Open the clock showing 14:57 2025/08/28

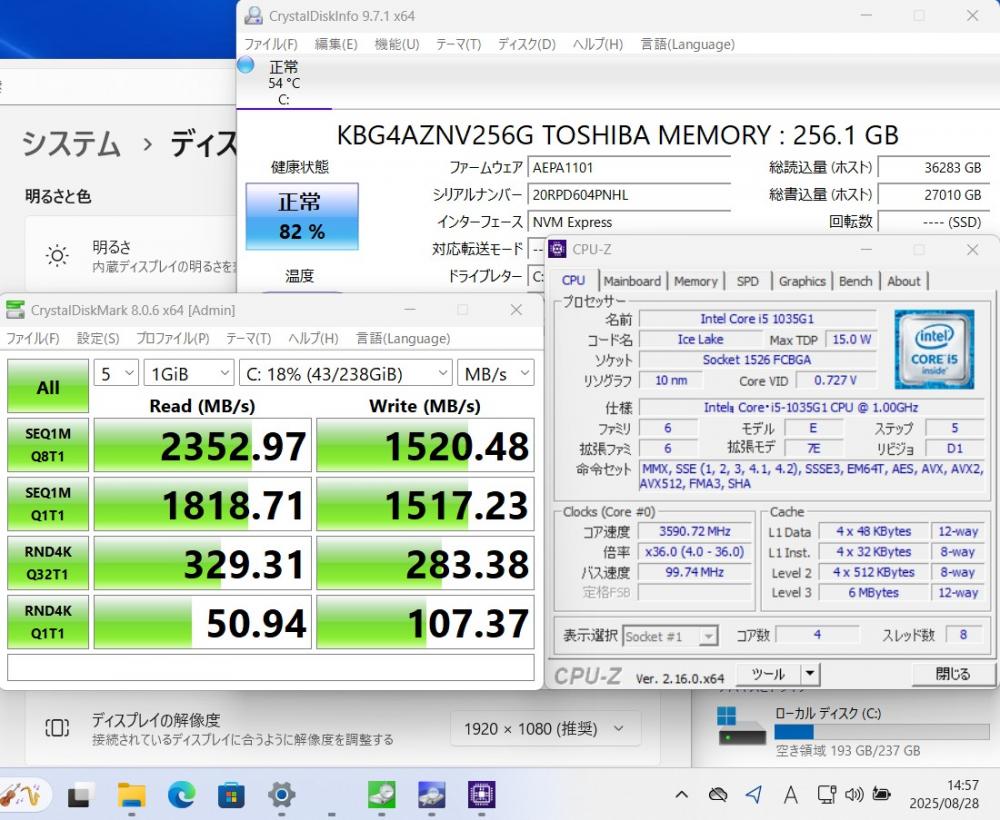(944, 794)
